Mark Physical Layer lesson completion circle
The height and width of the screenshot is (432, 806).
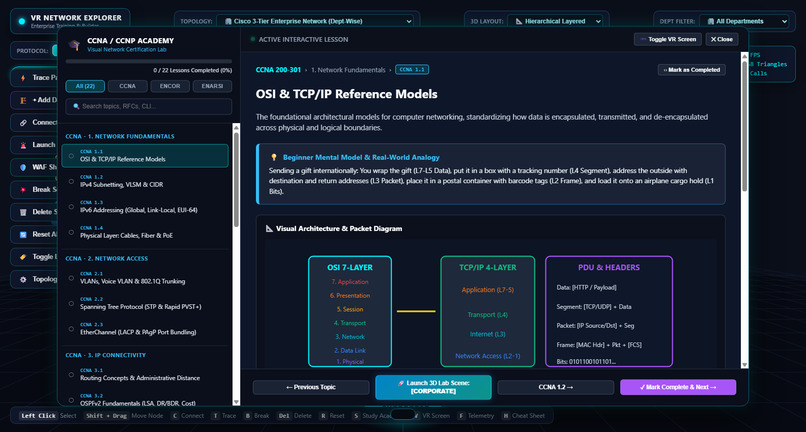point(71,232)
